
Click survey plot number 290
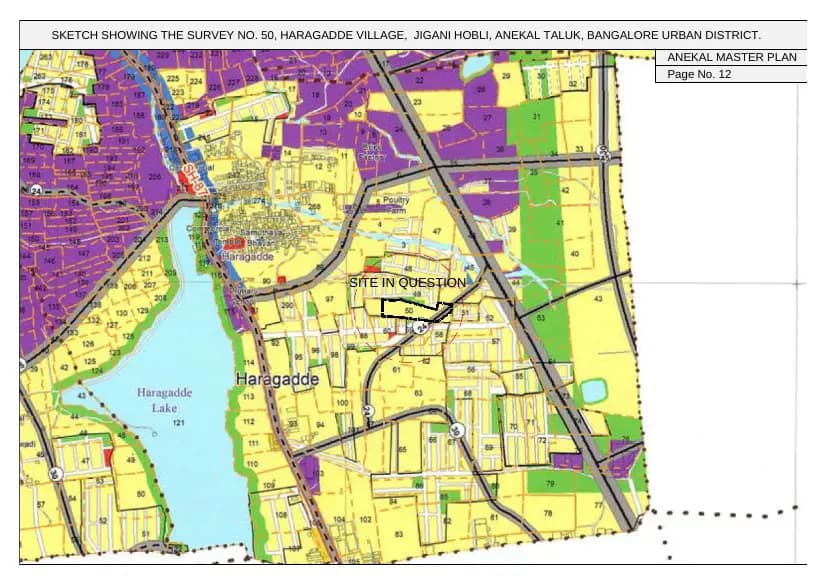click(x=287, y=305)
